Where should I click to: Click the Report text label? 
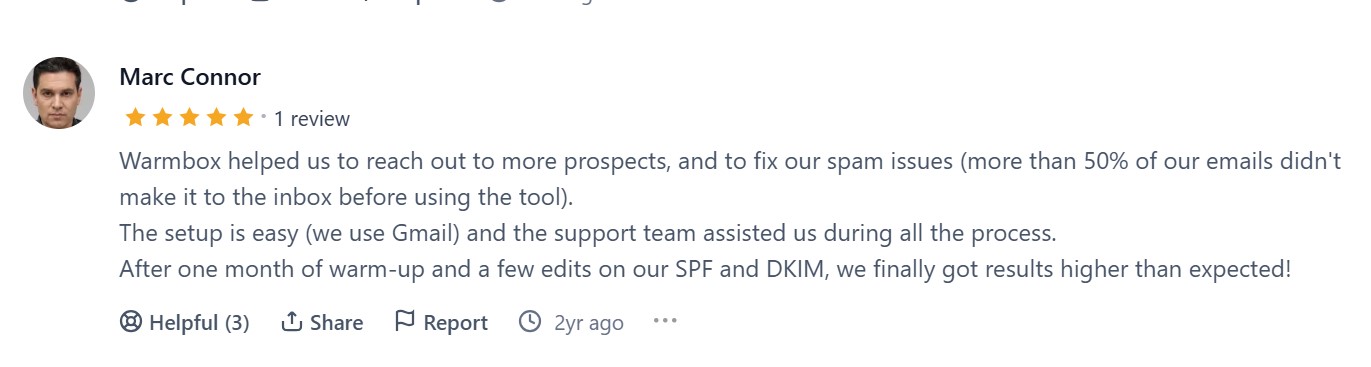456,322
